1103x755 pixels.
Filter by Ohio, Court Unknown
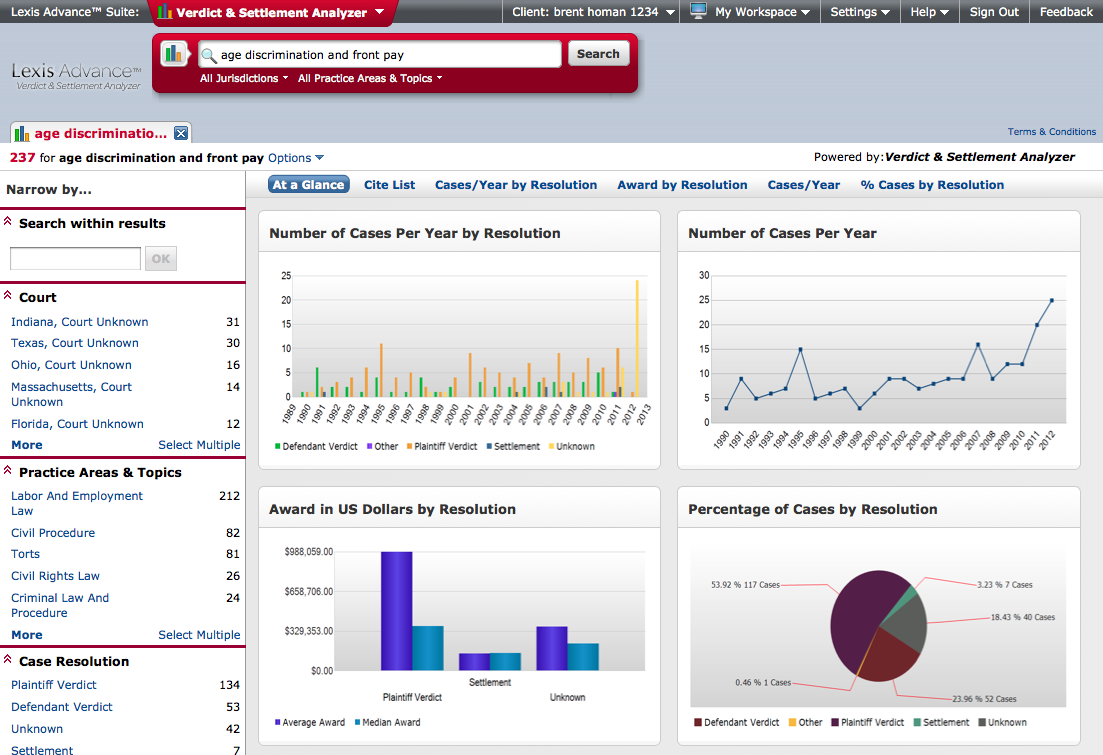point(71,364)
